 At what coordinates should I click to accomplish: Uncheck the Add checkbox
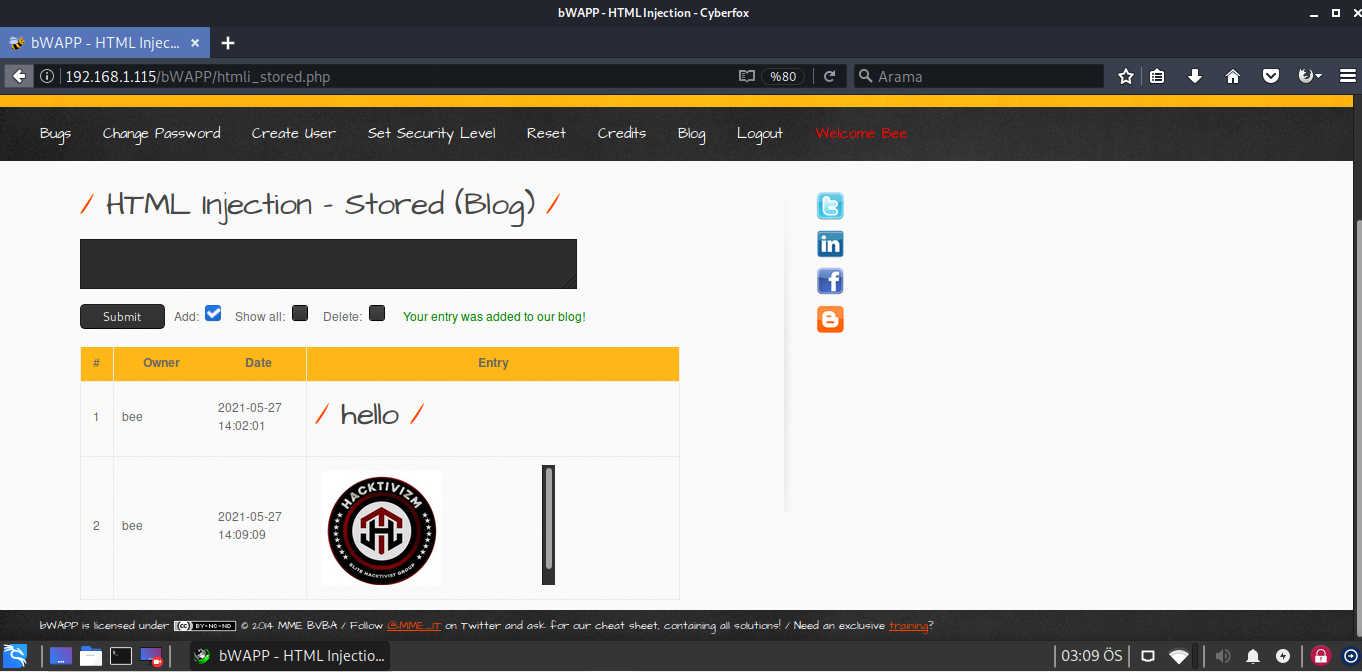coord(213,313)
